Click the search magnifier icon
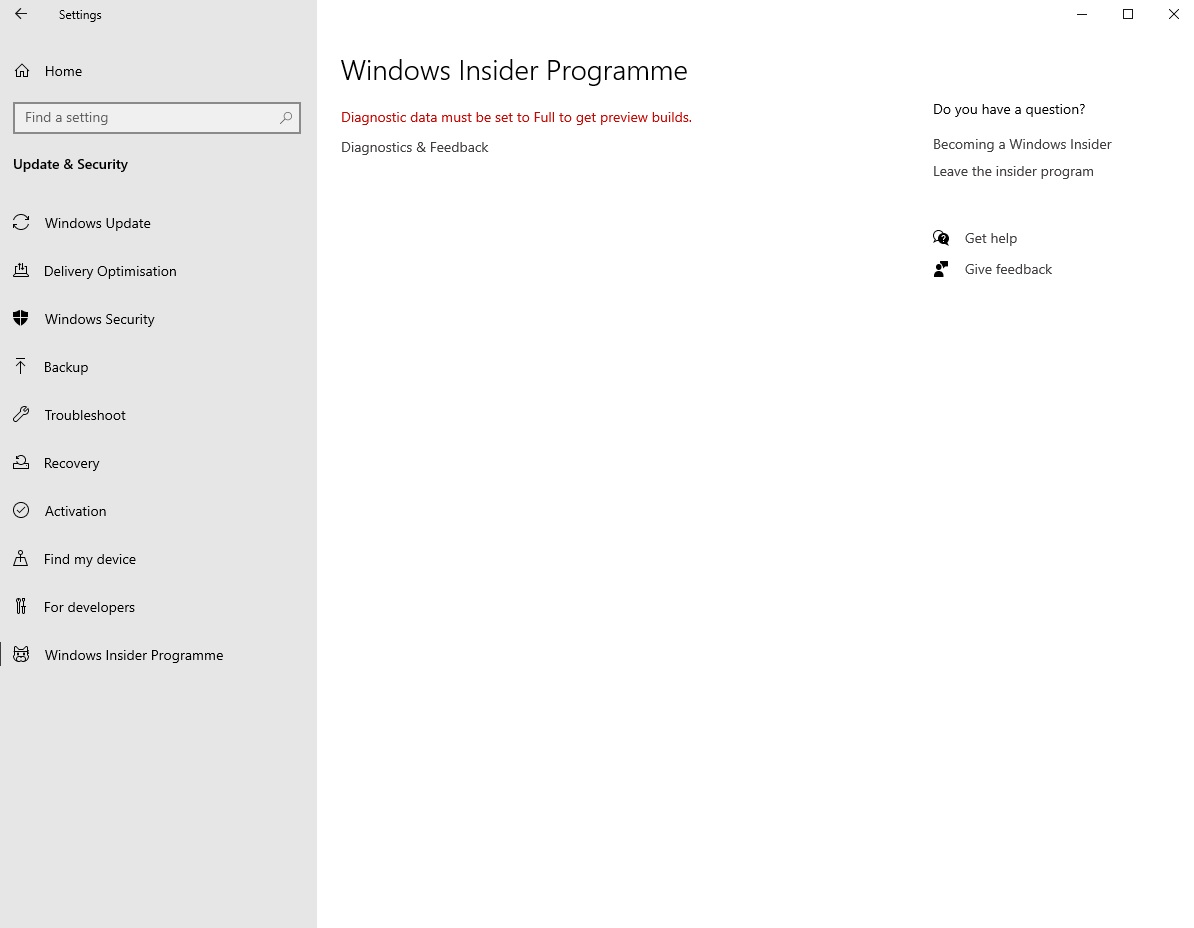Image resolution: width=1194 pixels, height=928 pixels. point(286,118)
